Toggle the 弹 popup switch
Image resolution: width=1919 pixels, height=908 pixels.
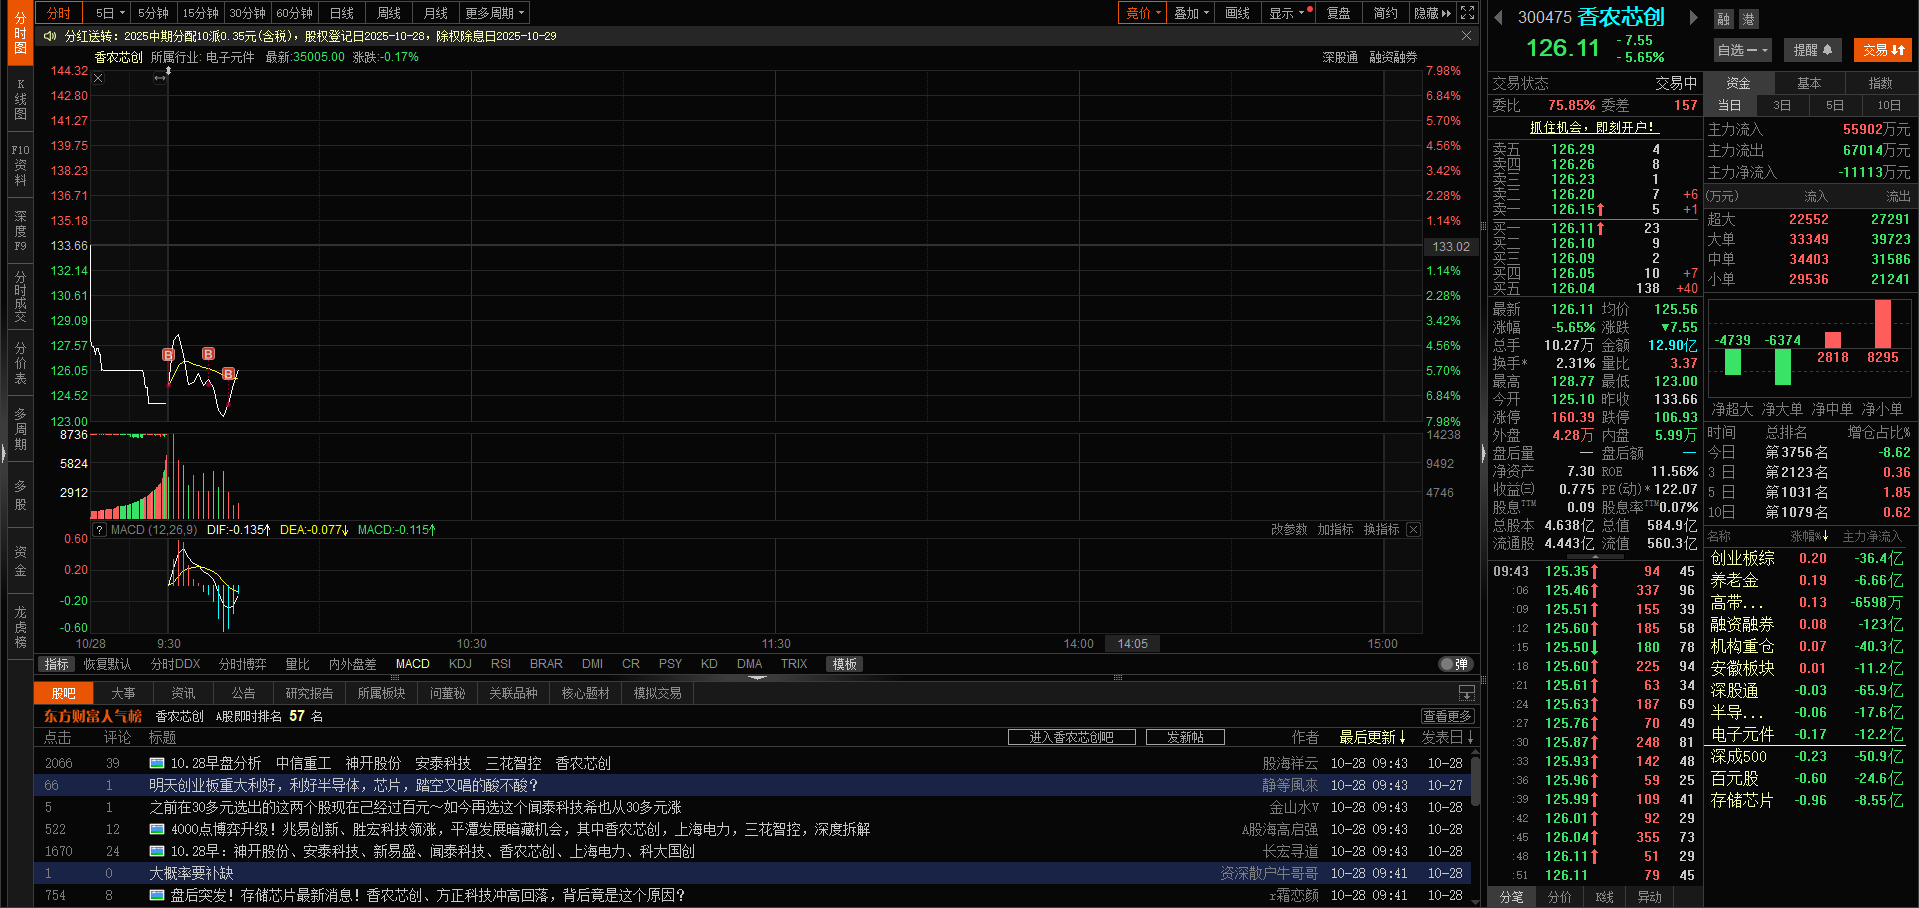click(1455, 664)
